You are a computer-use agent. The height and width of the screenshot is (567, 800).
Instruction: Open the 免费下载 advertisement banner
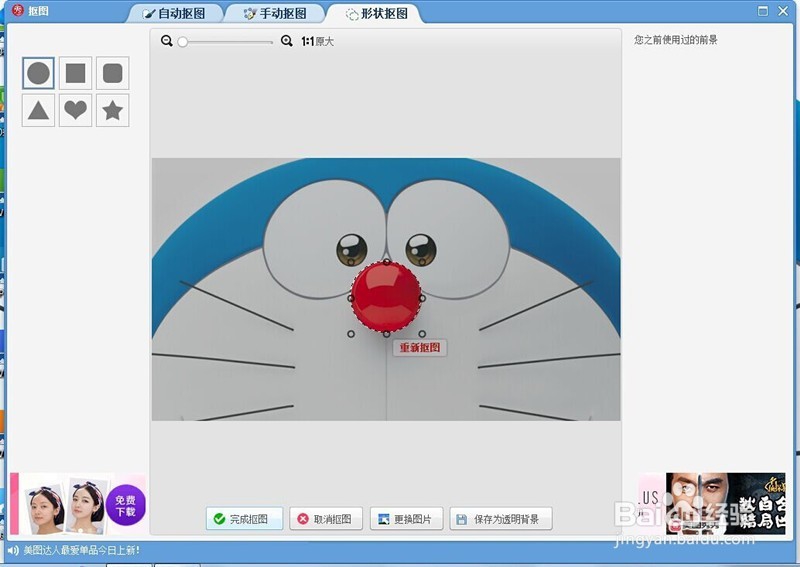pos(78,503)
